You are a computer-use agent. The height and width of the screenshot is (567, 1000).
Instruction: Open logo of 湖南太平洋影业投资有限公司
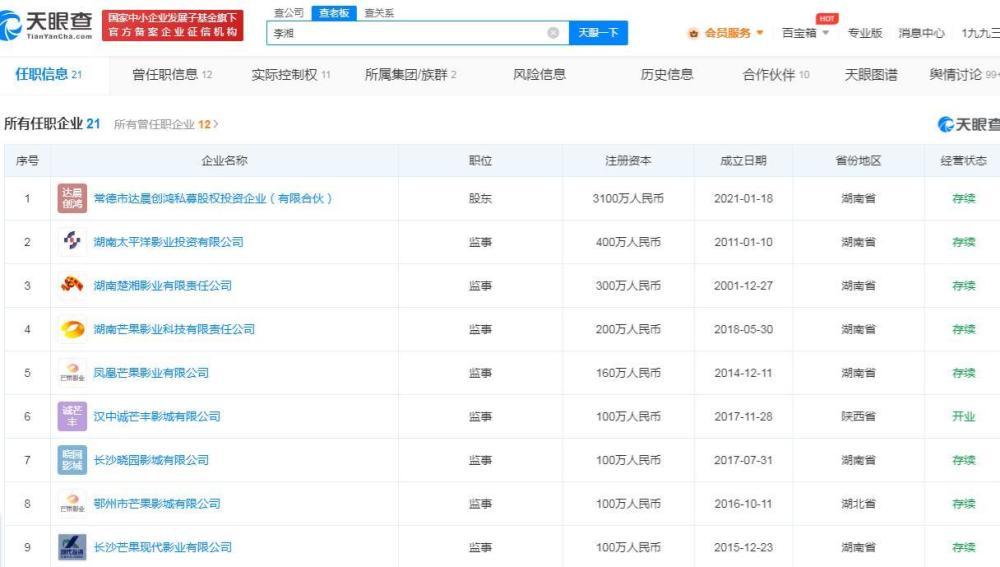tap(72, 242)
